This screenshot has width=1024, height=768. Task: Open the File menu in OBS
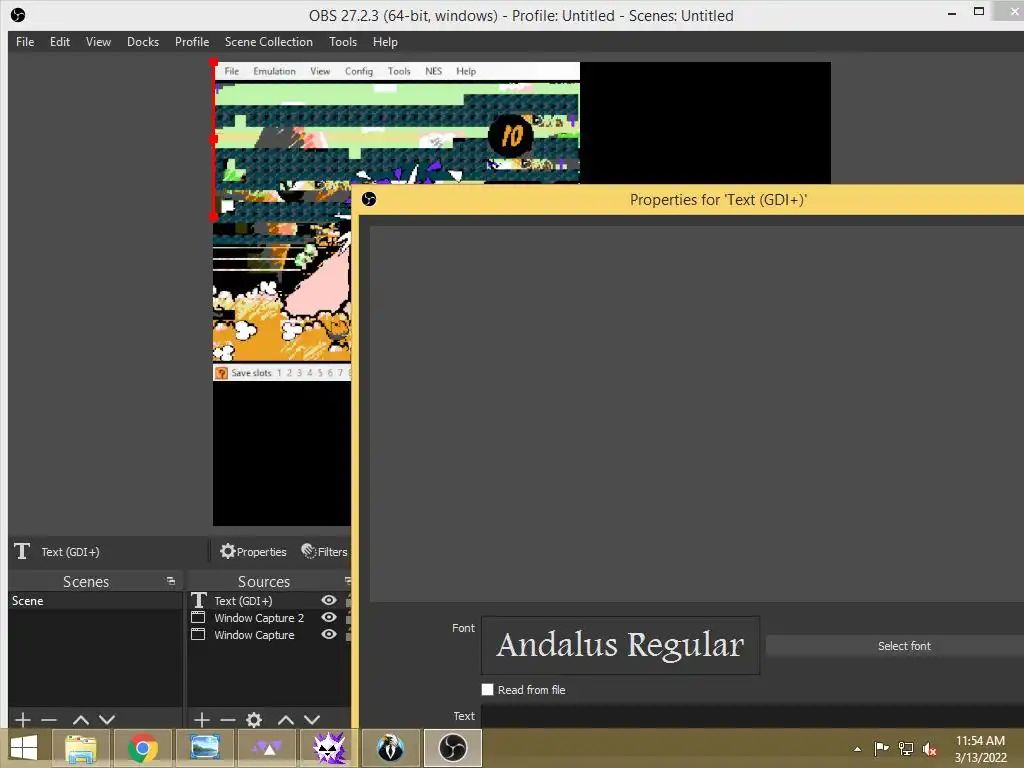25,42
